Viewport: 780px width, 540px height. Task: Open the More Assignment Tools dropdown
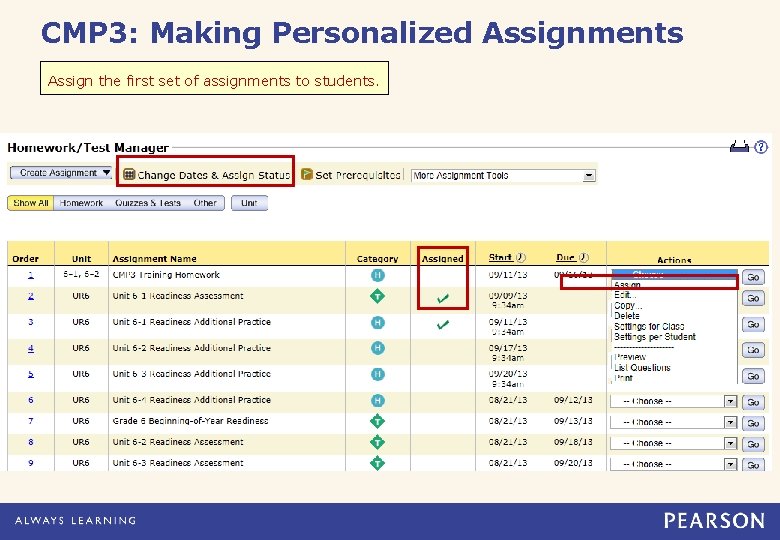[x=503, y=176]
